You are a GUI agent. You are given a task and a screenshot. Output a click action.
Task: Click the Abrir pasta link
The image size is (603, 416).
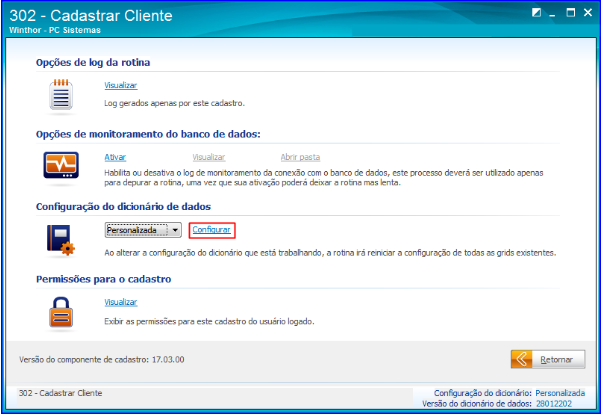pyautogui.click(x=300, y=157)
